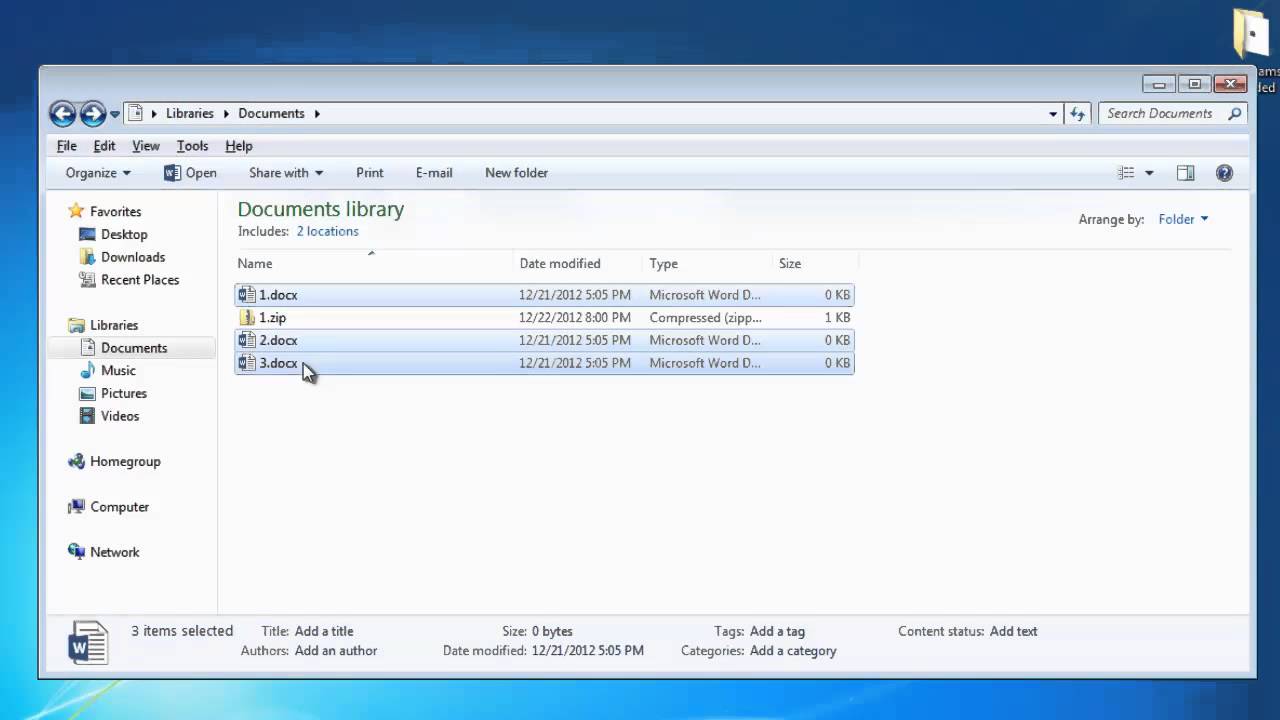Open Help via question mark icon

[x=1224, y=173]
